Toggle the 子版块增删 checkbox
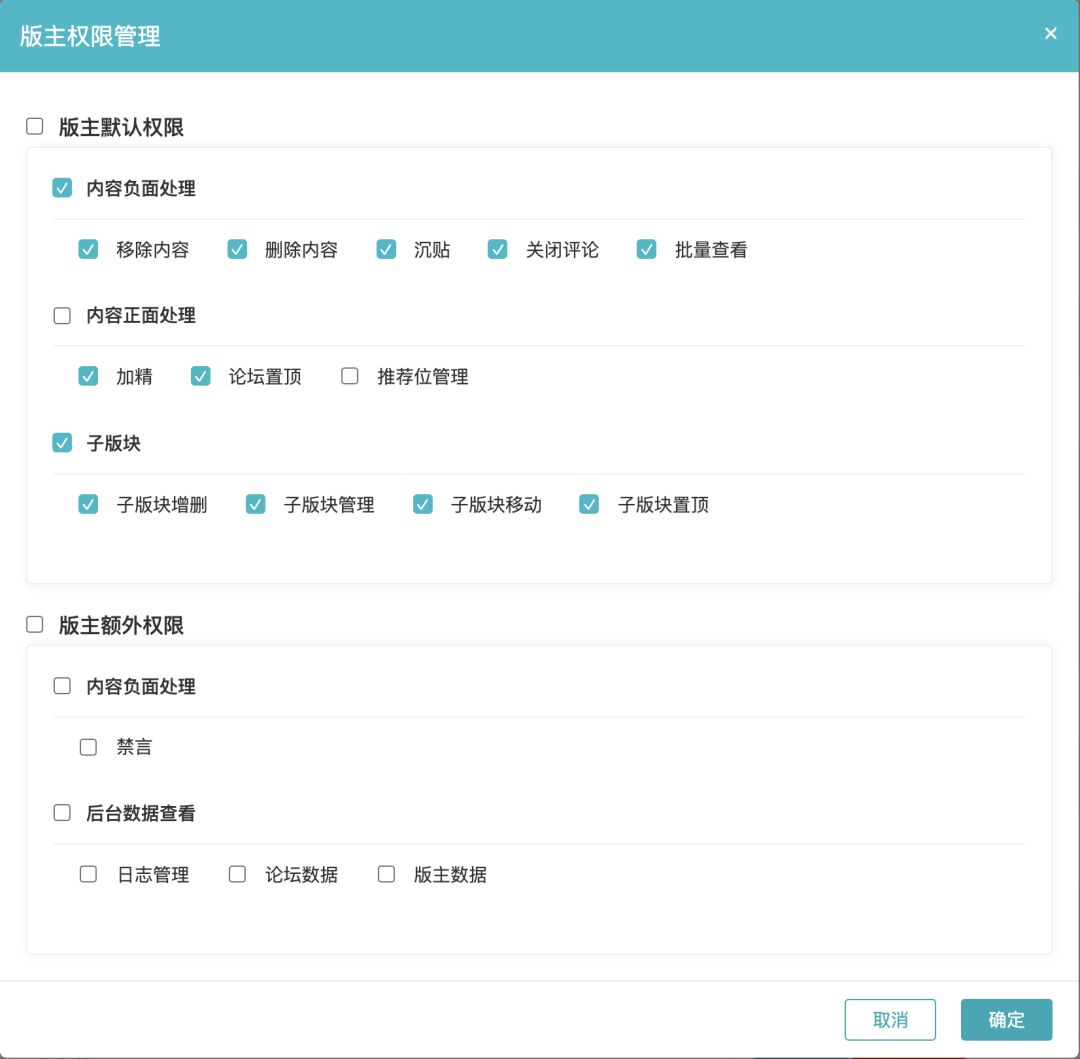1080x1059 pixels. click(88, 504)
